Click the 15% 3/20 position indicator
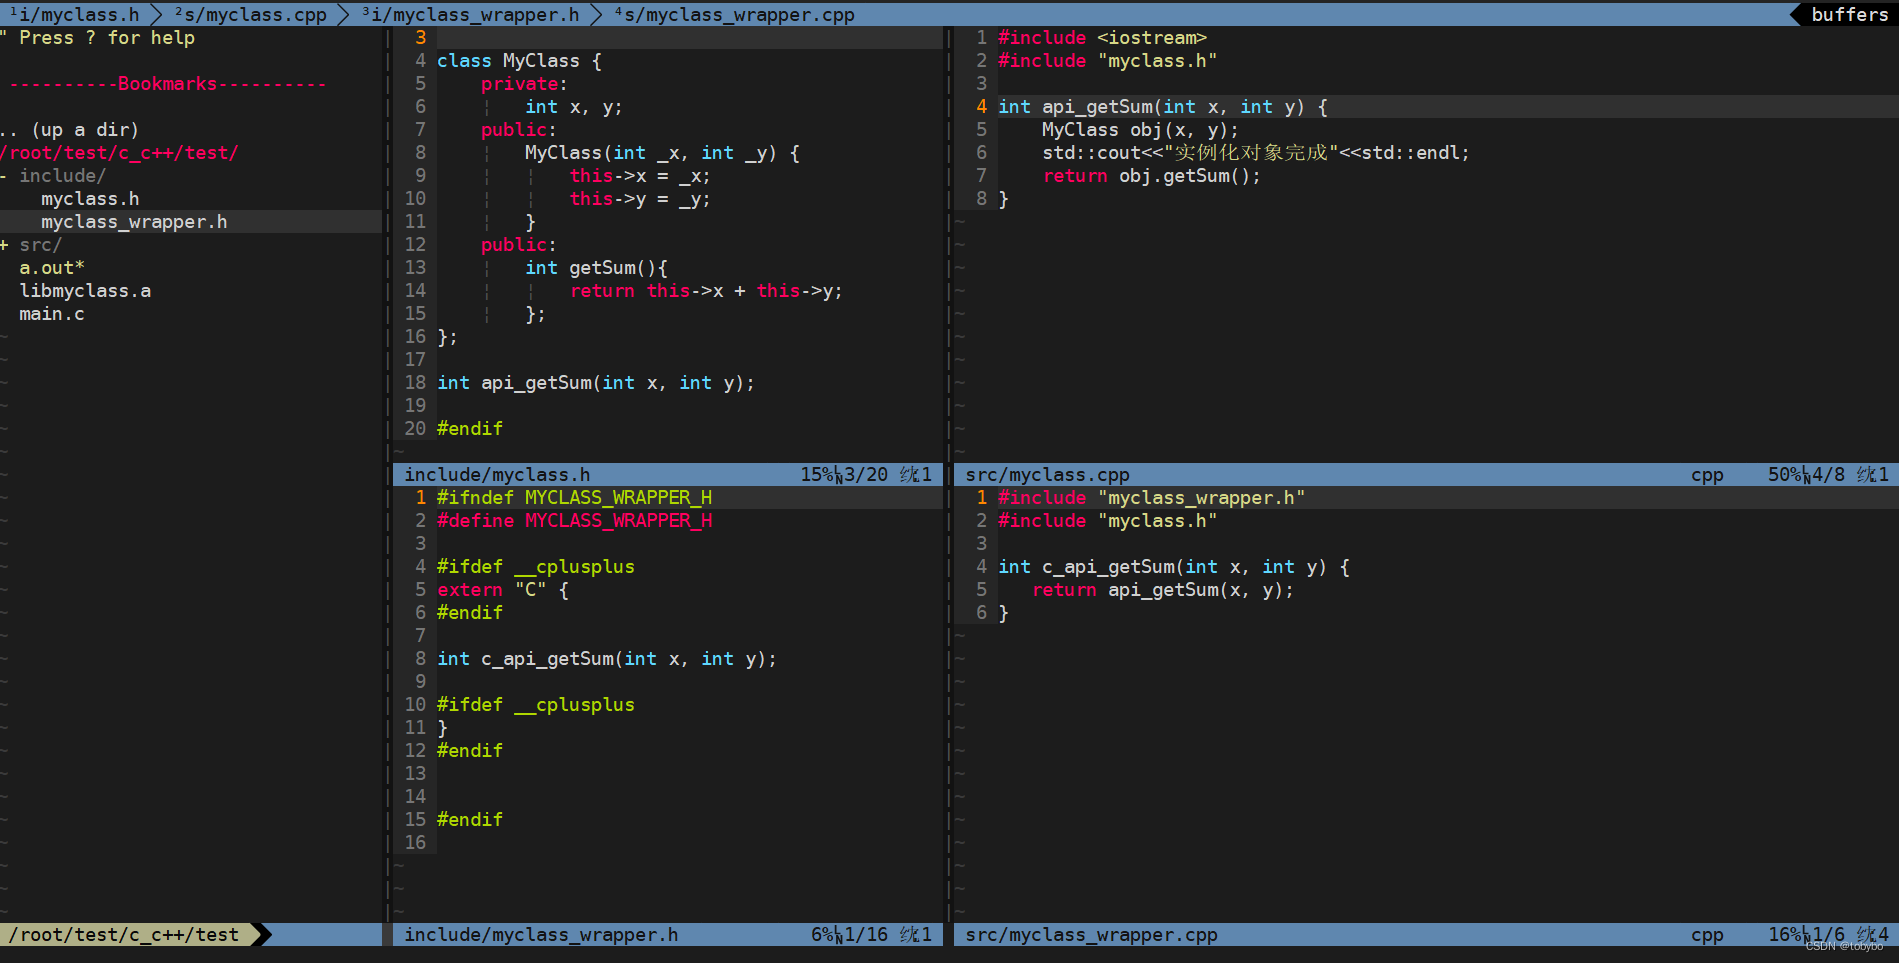This screenshot has height=963, width=1899. (x=866, y=474)
